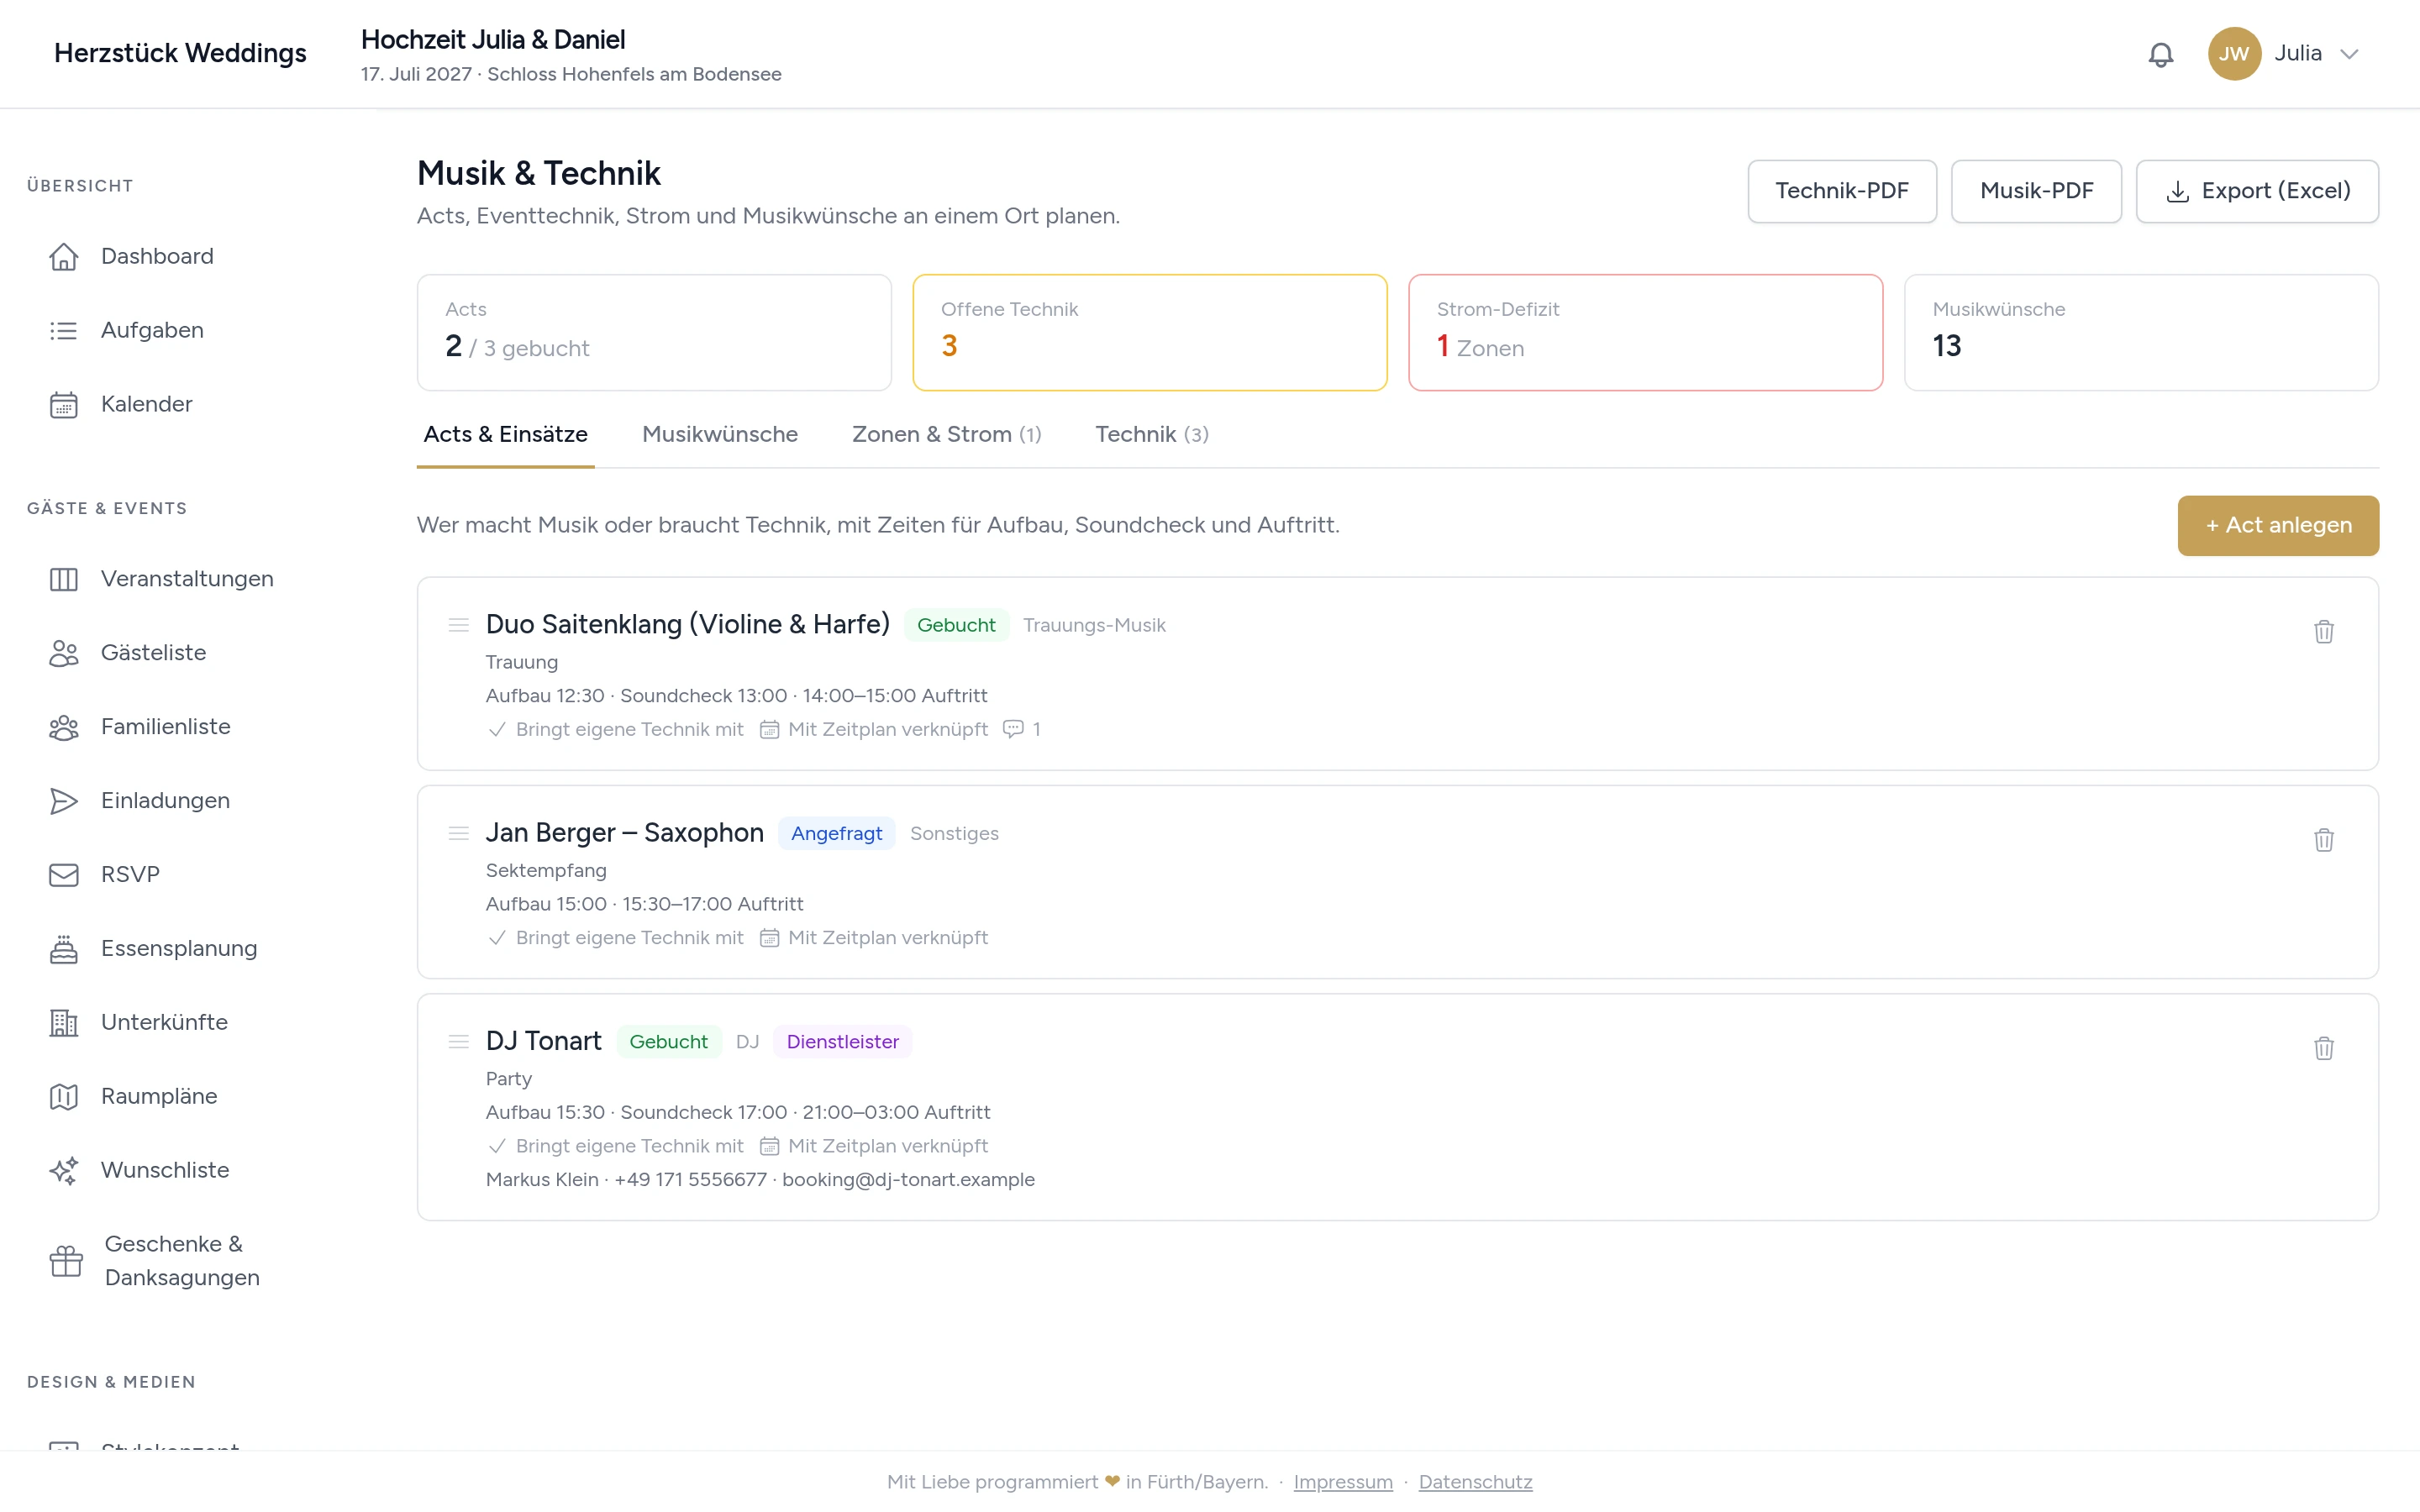The image size is (2420, 1512).
Task: Click the Unterkünfte building icon
Action: pyautogui.click(x=64, y=1023)
